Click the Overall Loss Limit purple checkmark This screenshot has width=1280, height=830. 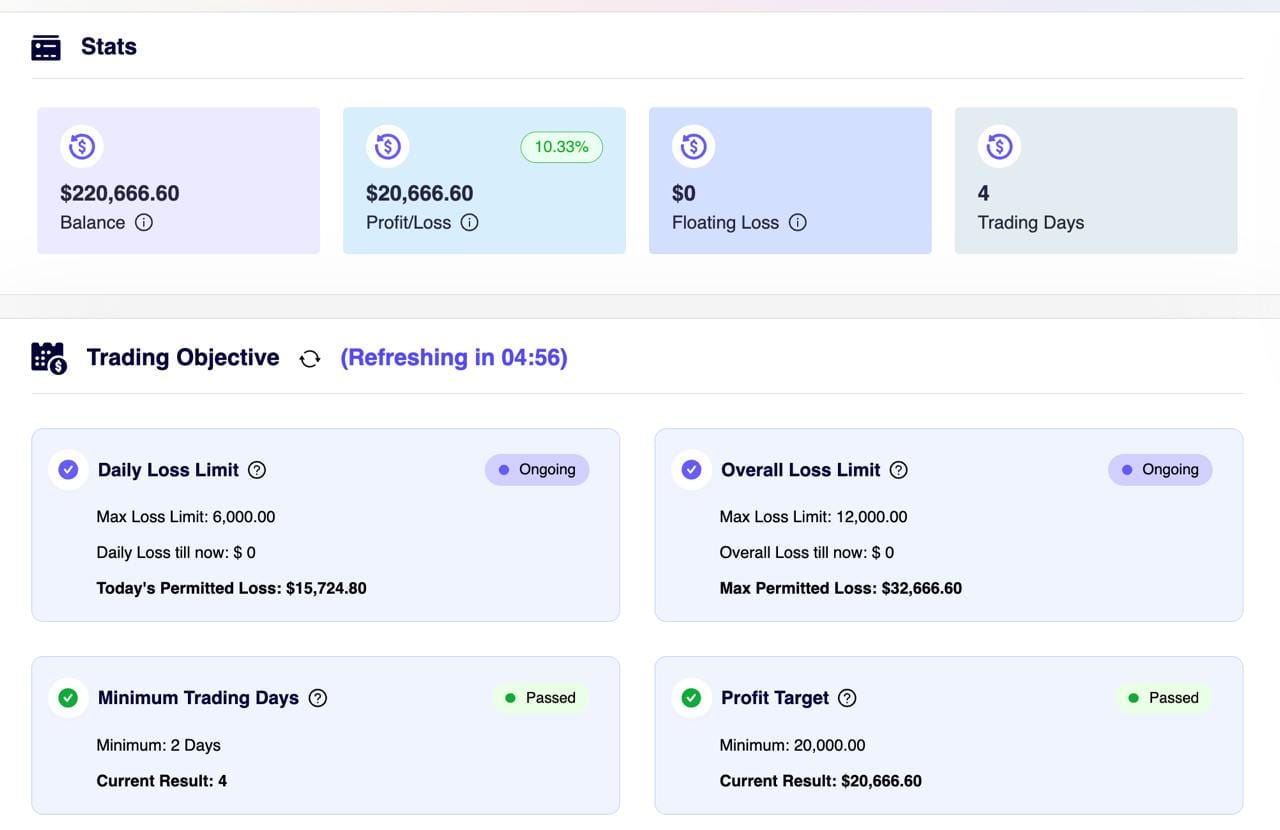(691, 470)
